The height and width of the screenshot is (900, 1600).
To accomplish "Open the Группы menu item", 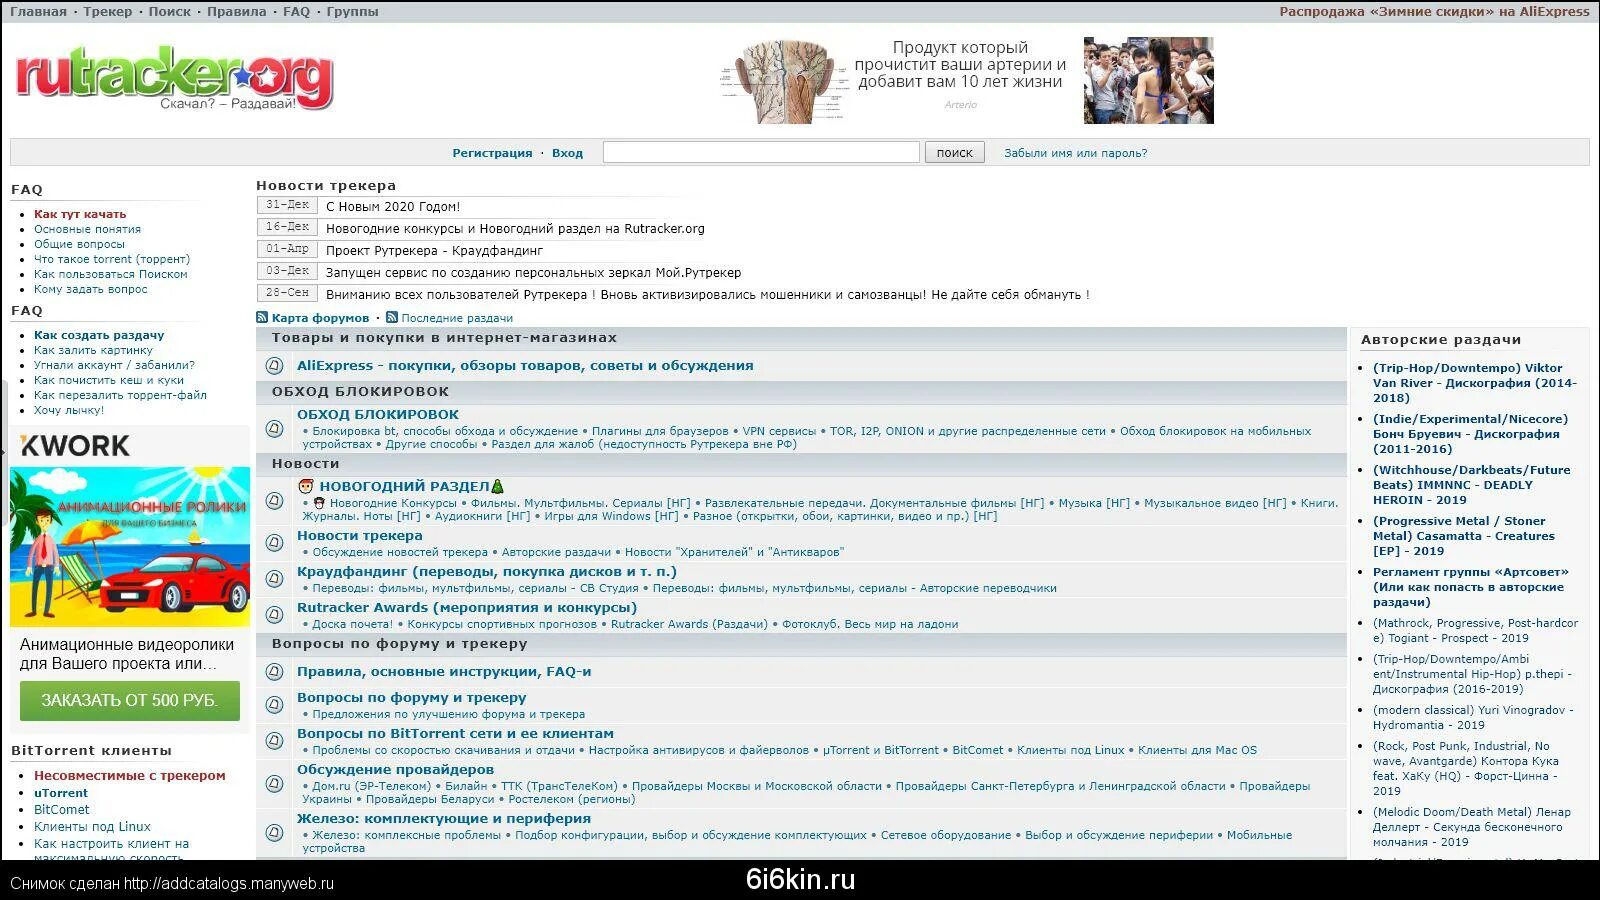I will pos(352,12).
